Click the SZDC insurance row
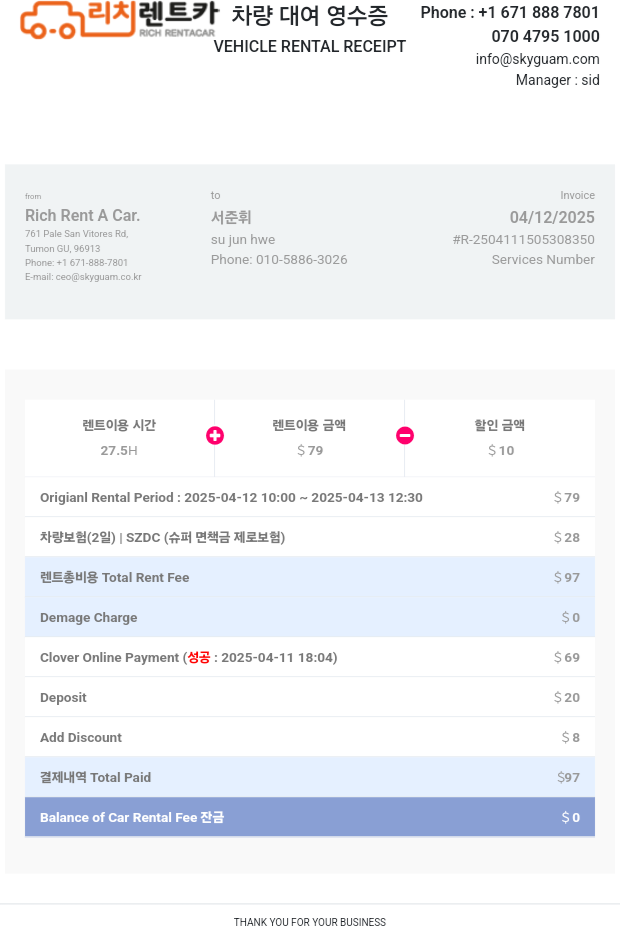 [x=310, y=537]
